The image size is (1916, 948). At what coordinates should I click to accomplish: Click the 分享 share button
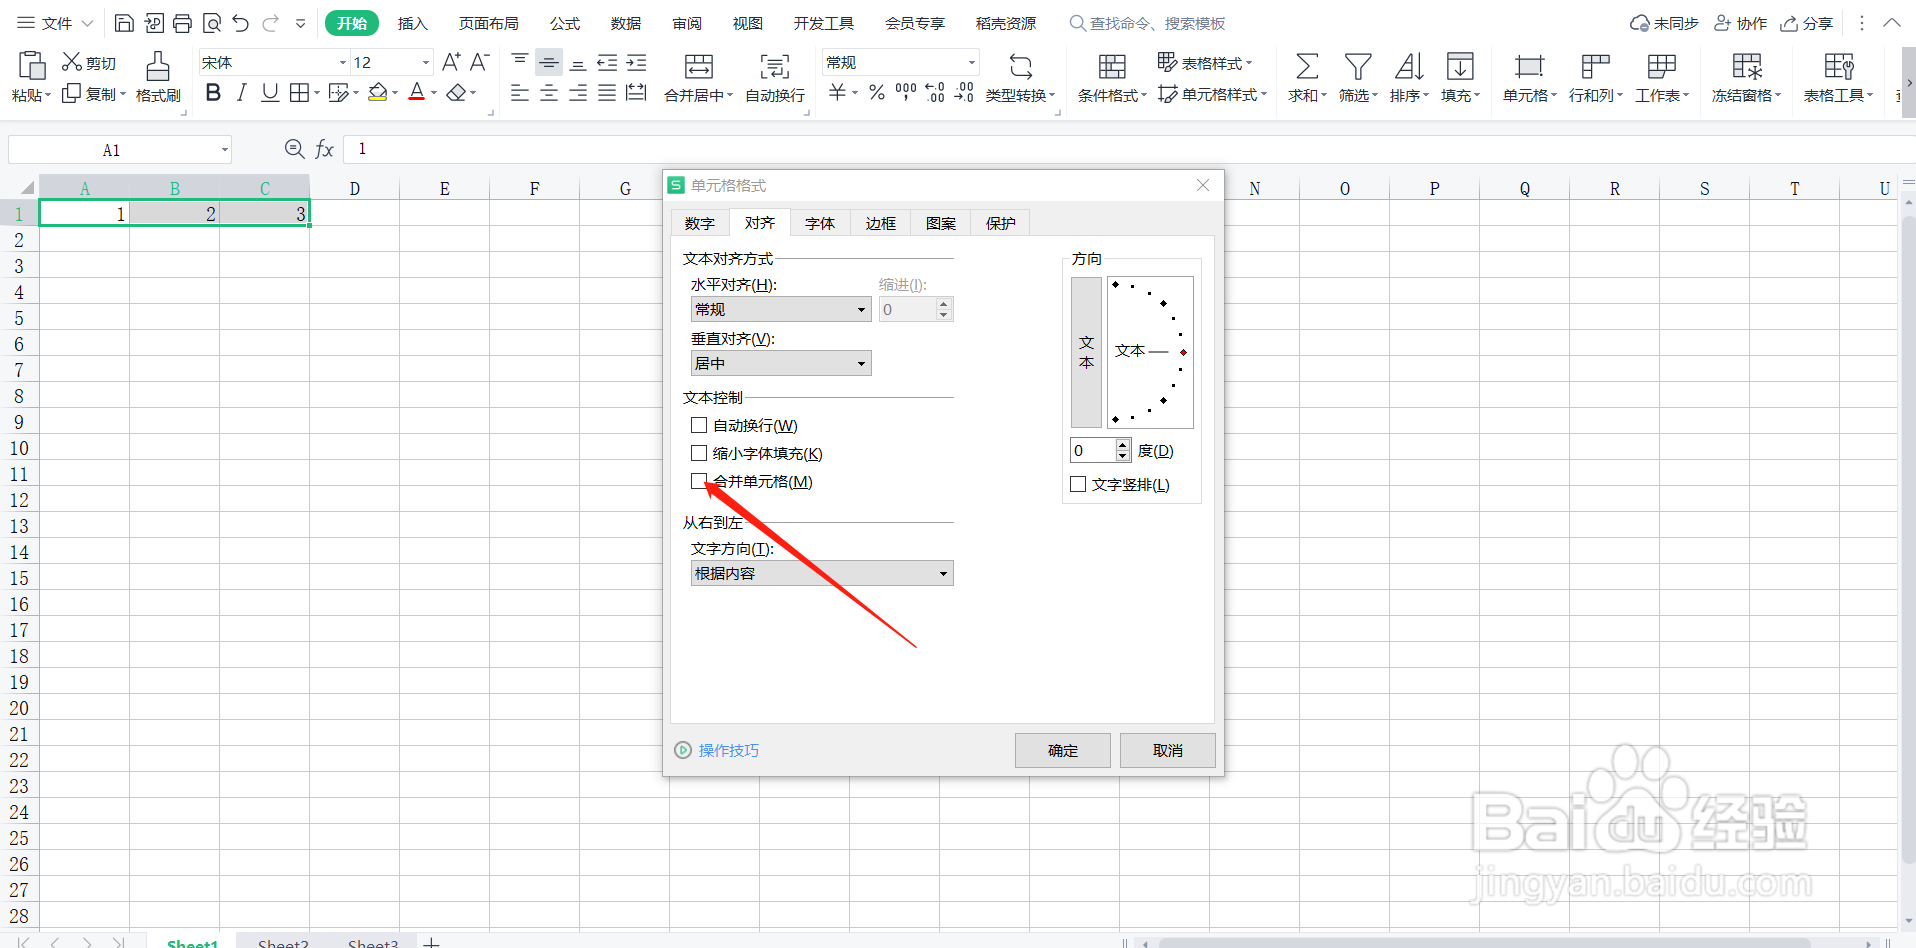pos(1807,23)
